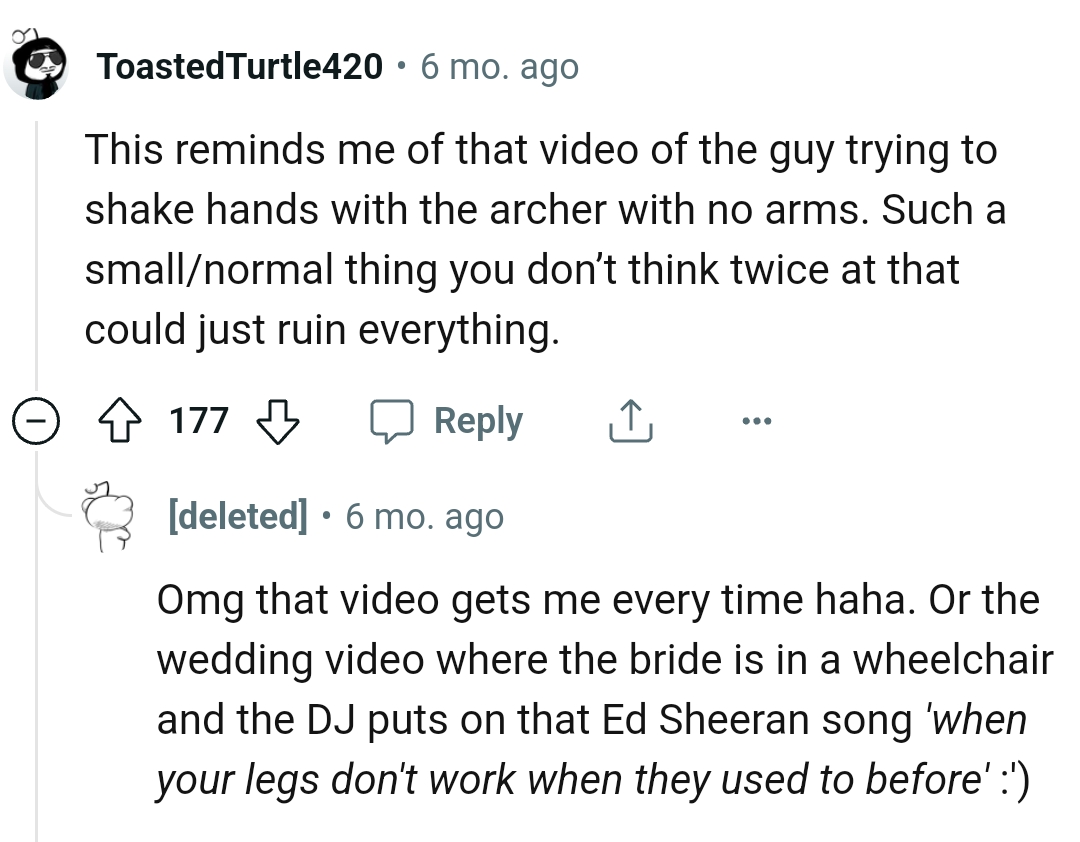
Task: Click the 177 vote count
Action: pos(199,421)
